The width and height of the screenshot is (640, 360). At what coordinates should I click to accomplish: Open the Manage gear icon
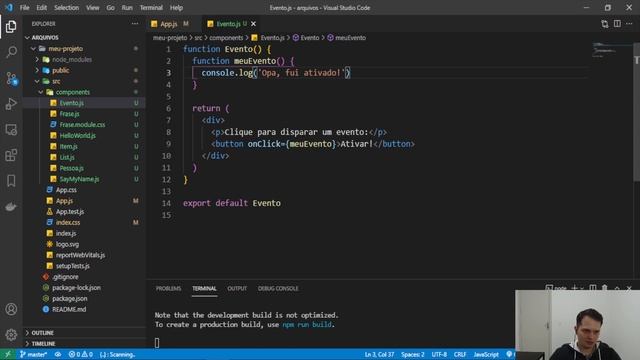pyautogui.click(x=11, y=335)
